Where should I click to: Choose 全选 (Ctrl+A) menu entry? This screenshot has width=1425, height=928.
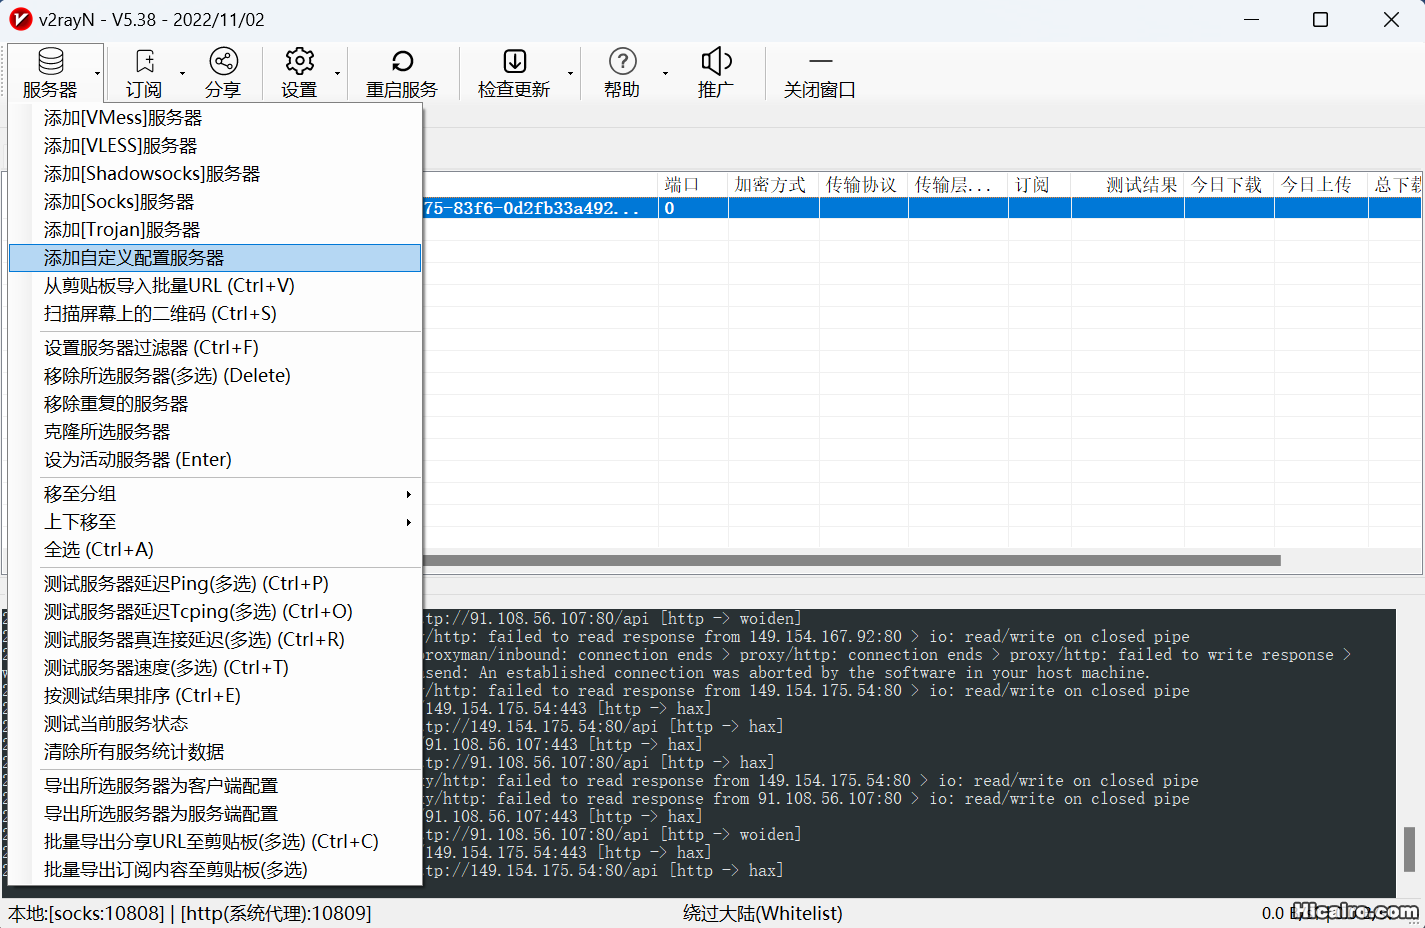[215, 550]
